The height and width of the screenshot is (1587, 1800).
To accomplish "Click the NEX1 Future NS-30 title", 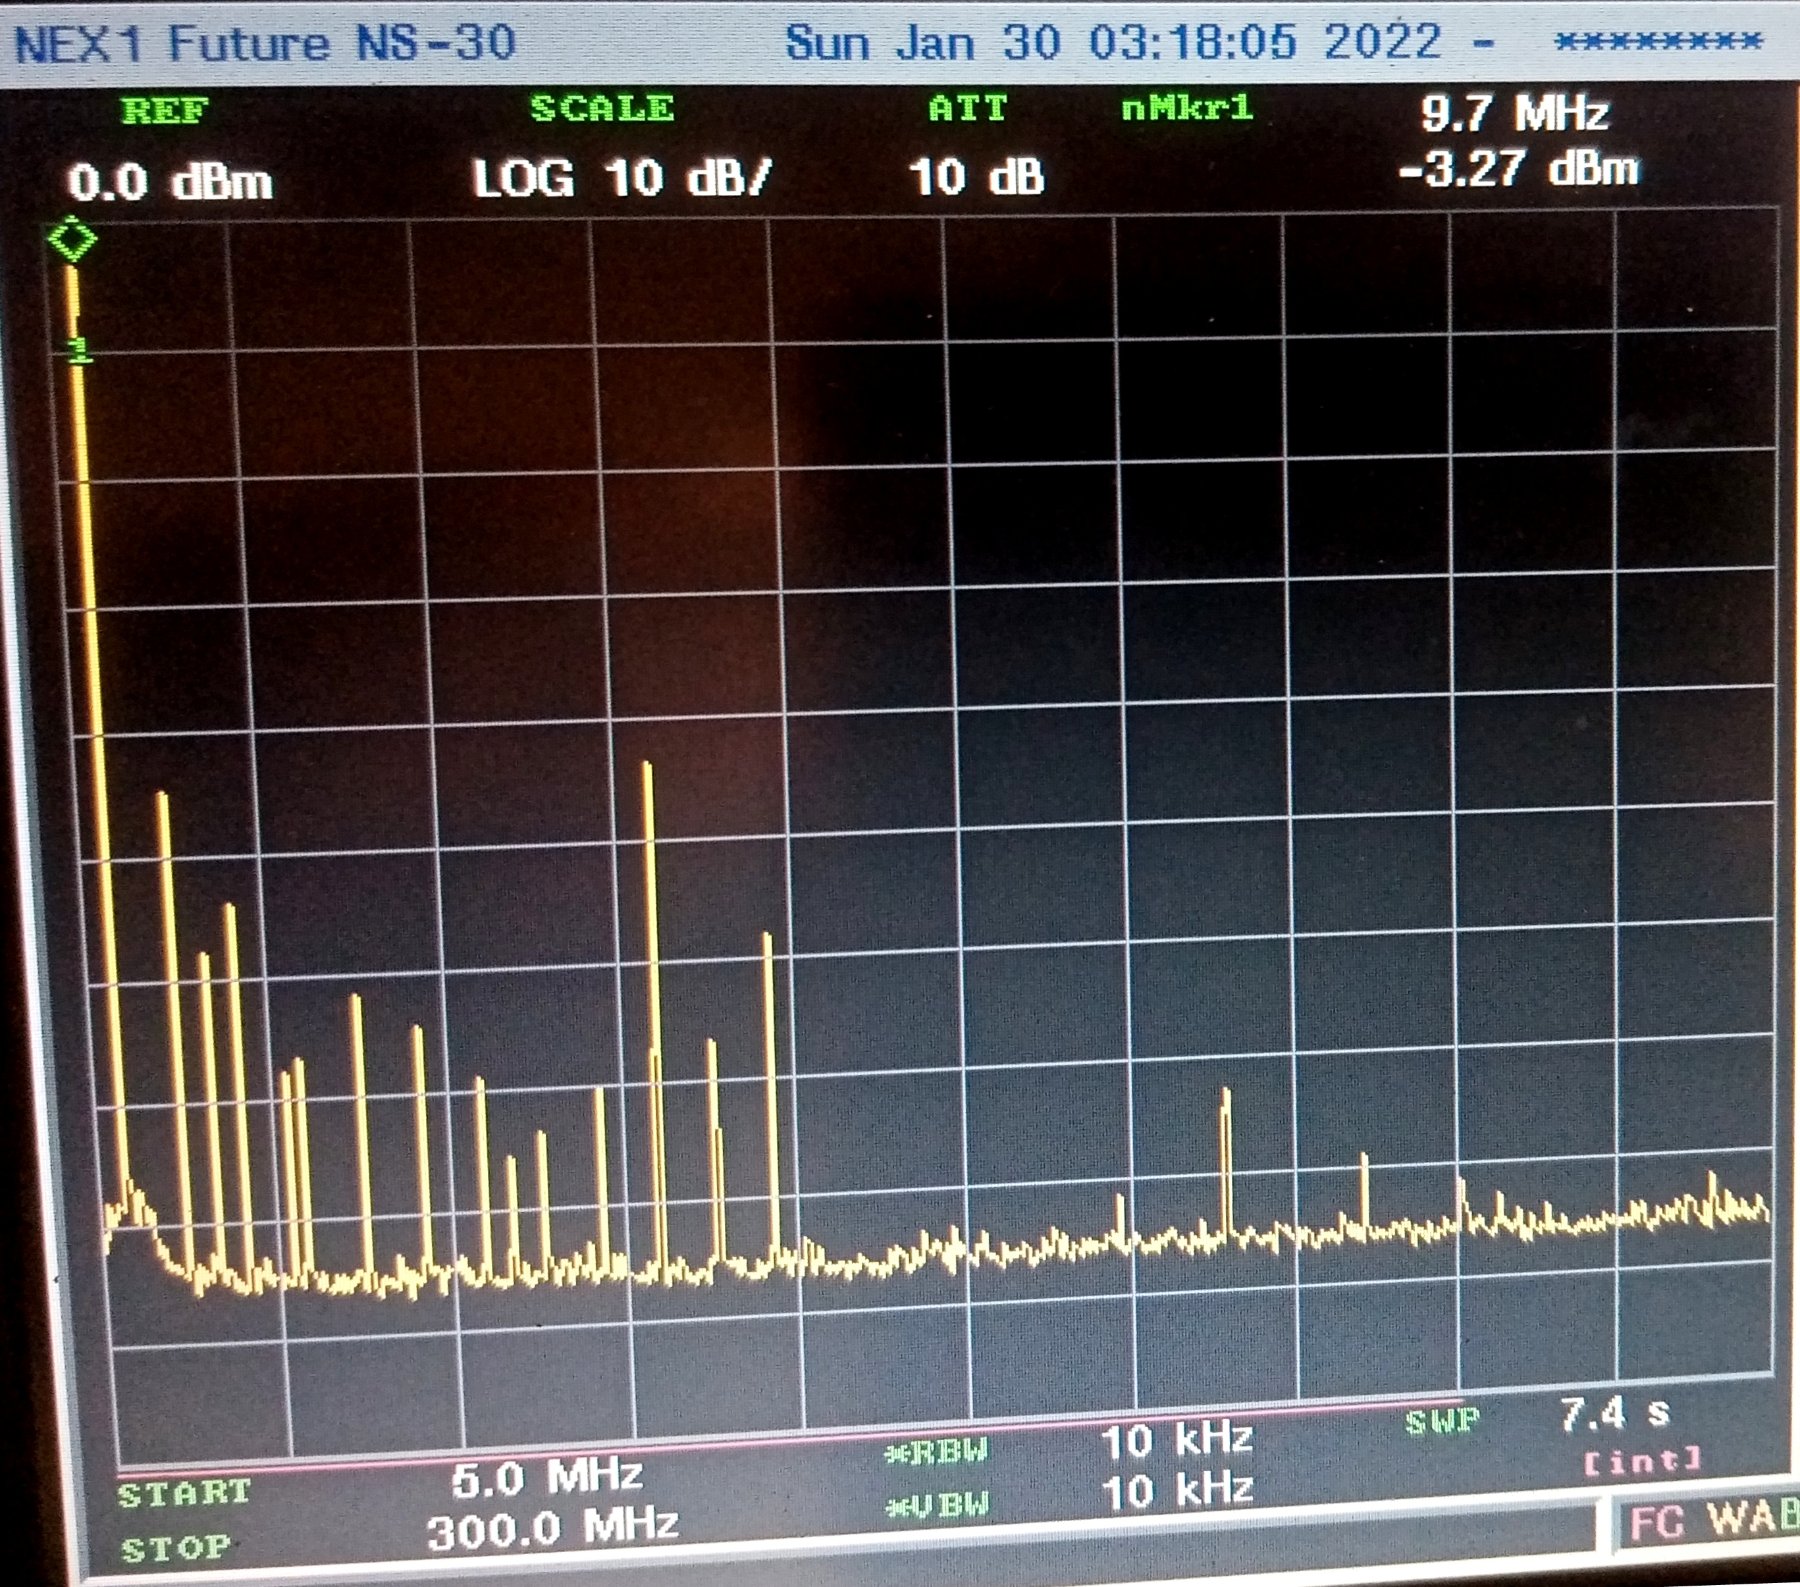I will (265, 44).
